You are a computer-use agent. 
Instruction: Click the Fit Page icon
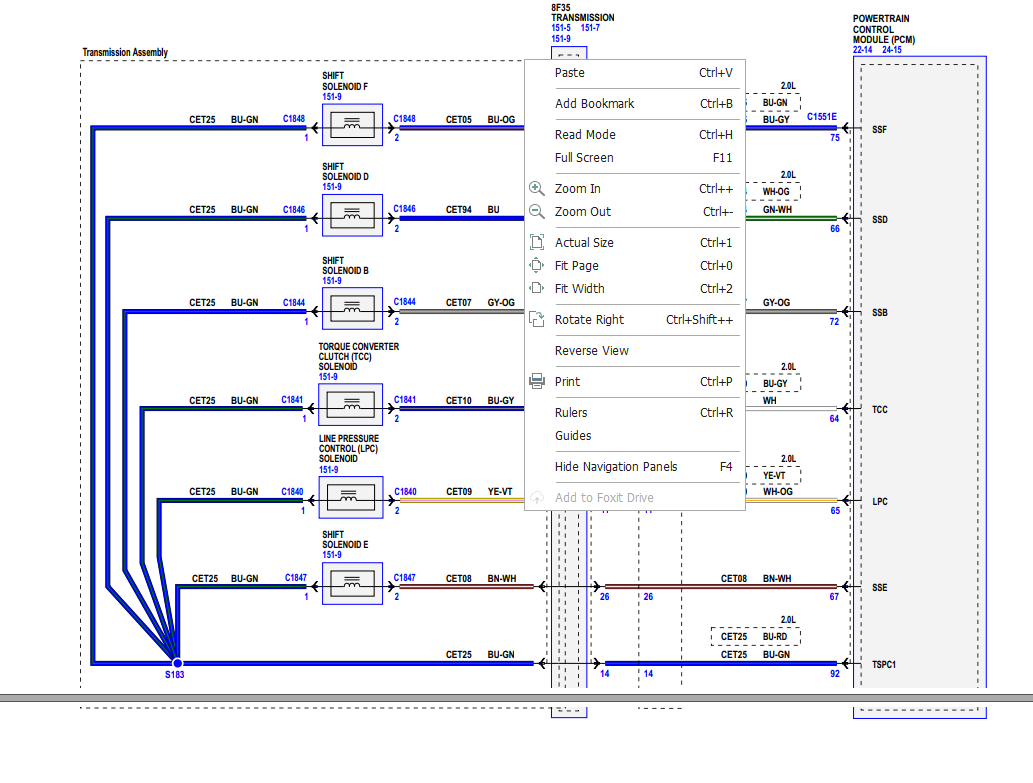pos(539,265)
